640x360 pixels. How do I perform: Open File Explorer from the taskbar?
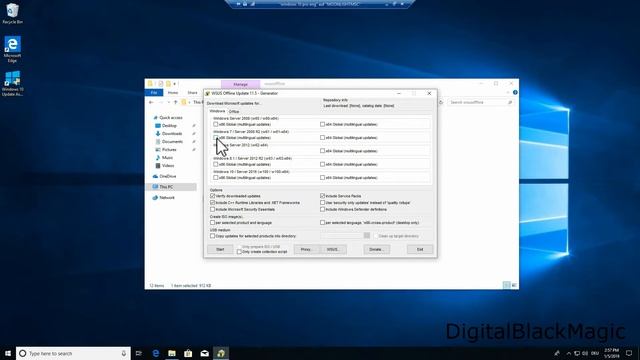point(172,353)
